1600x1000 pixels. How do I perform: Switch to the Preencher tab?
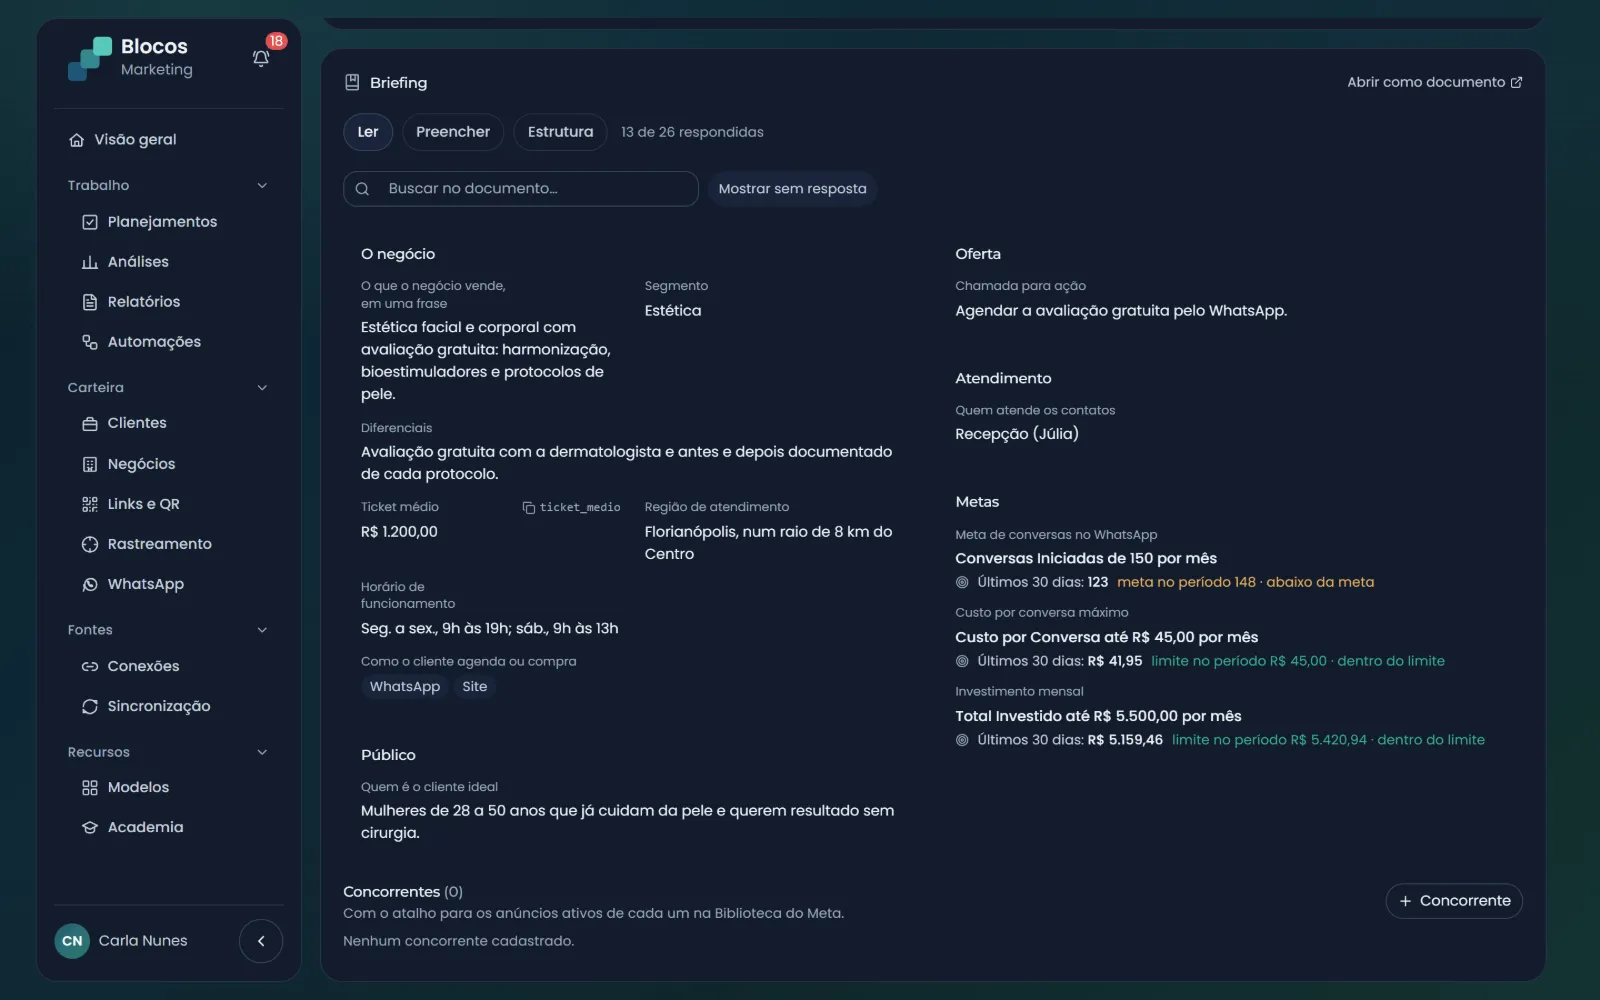453,132
